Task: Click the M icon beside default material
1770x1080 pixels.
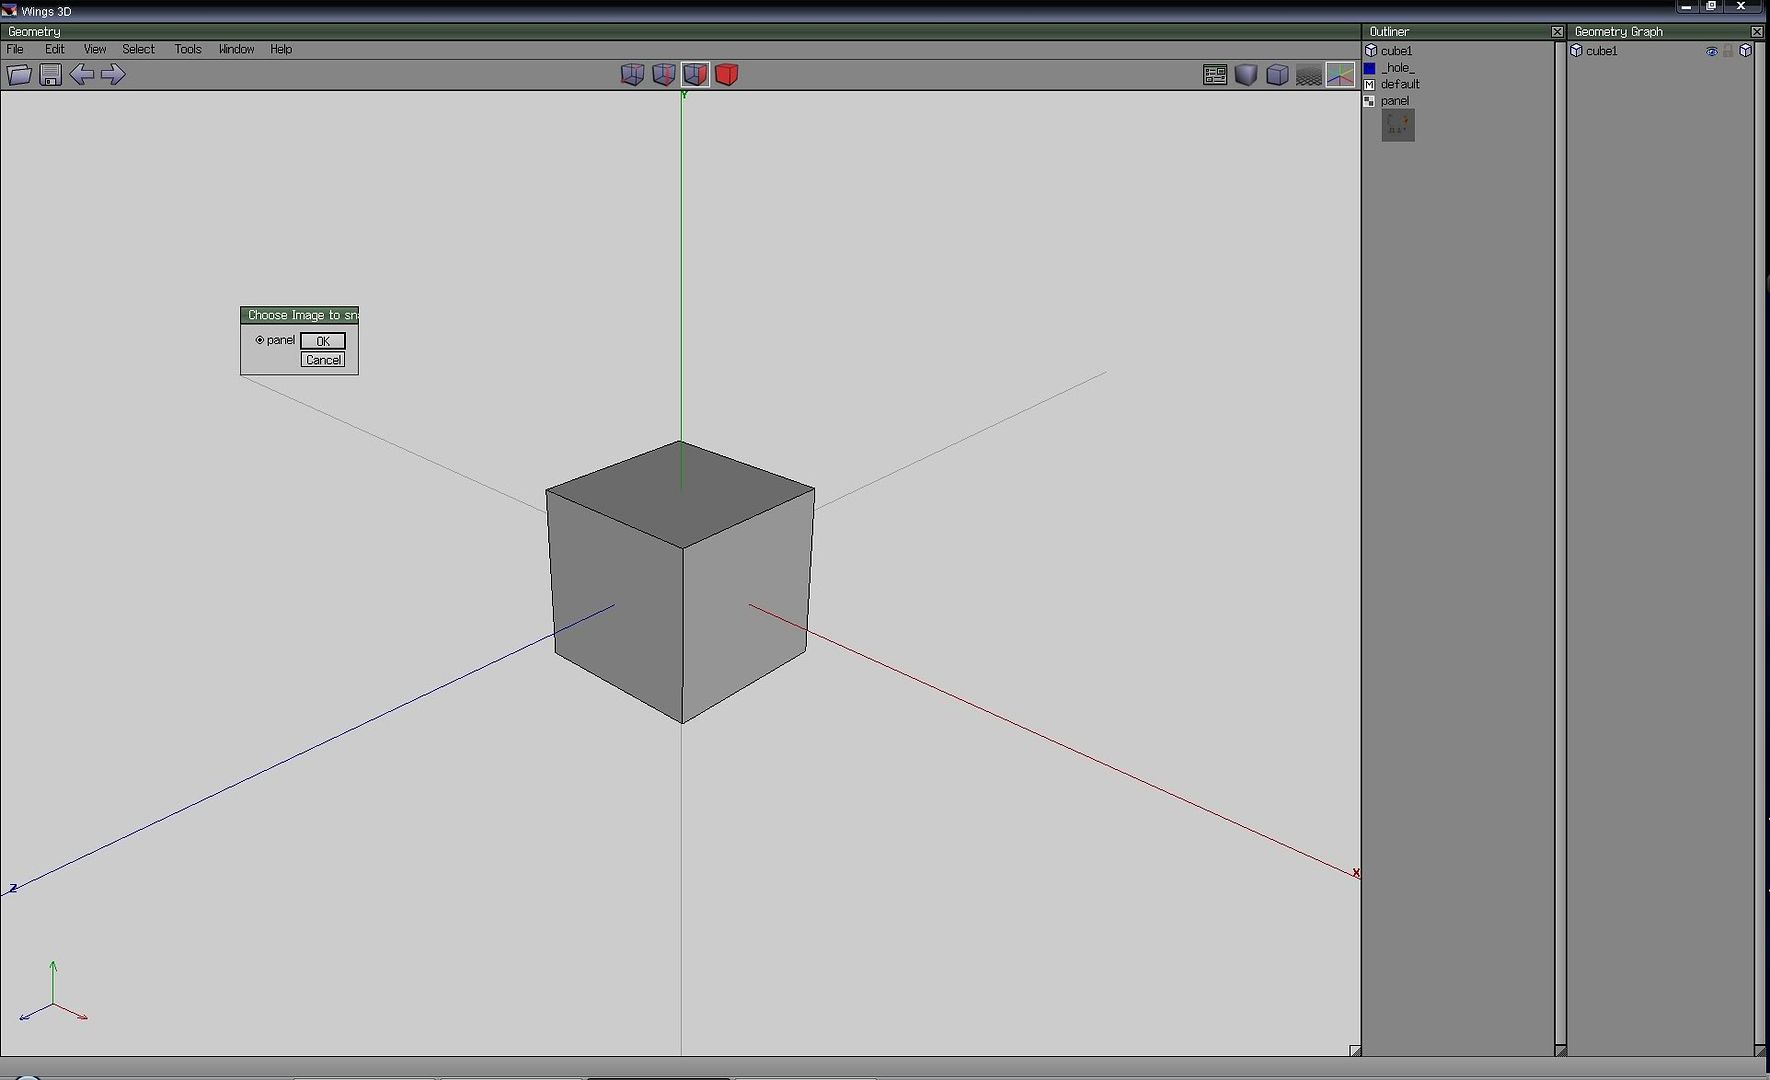Action: click(1370, 85)
